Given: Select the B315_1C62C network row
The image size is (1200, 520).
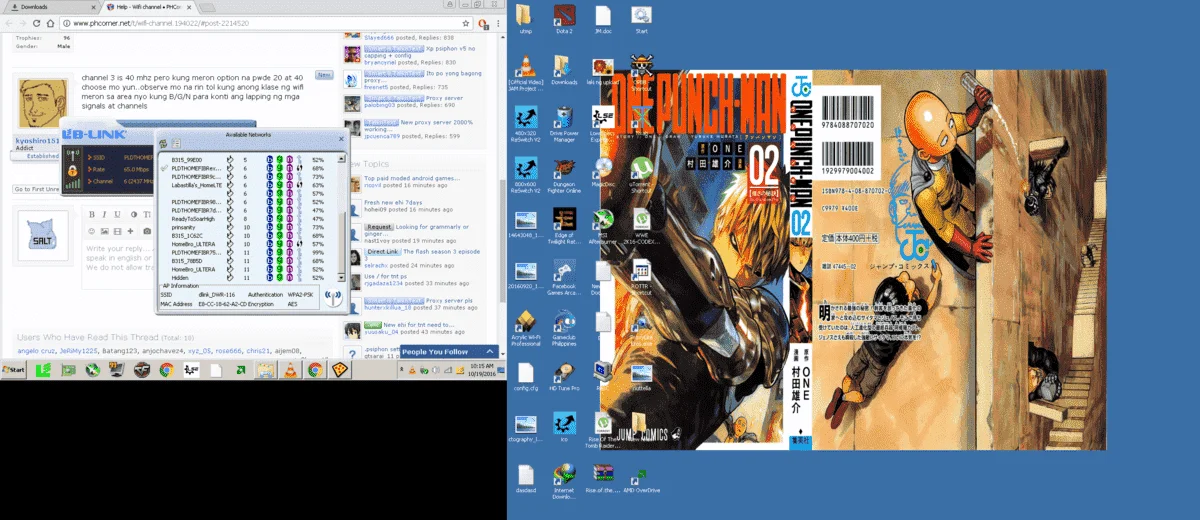Looking at the screenshot, I should tap(247, 235).
